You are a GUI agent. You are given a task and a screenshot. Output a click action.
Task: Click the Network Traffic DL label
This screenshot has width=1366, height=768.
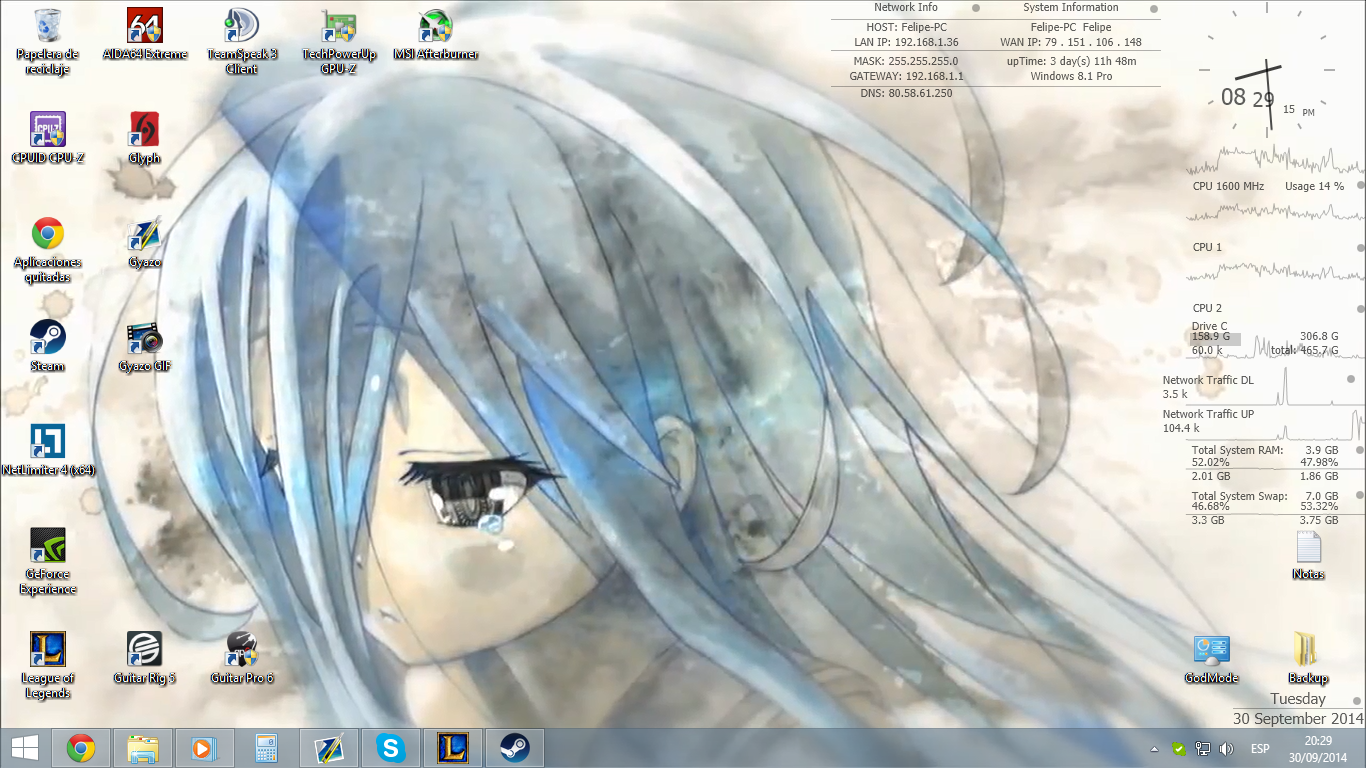click(1208, 381)
